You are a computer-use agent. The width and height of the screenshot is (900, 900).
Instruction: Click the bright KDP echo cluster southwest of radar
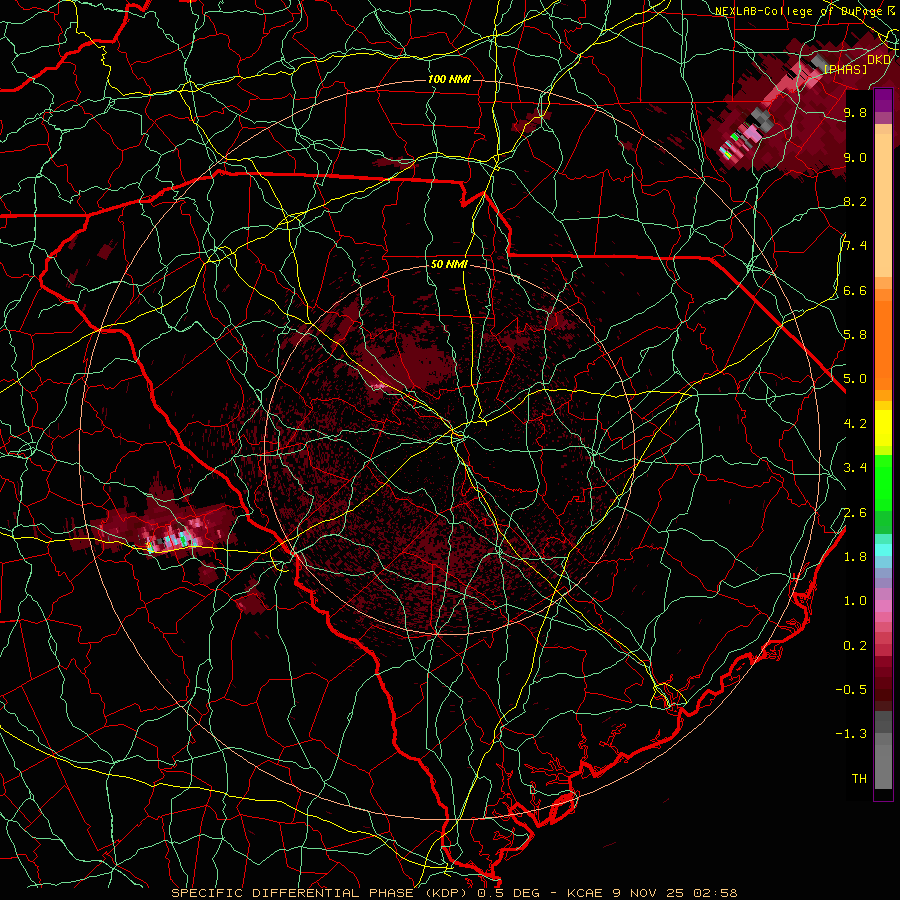(x=172, y=538)
